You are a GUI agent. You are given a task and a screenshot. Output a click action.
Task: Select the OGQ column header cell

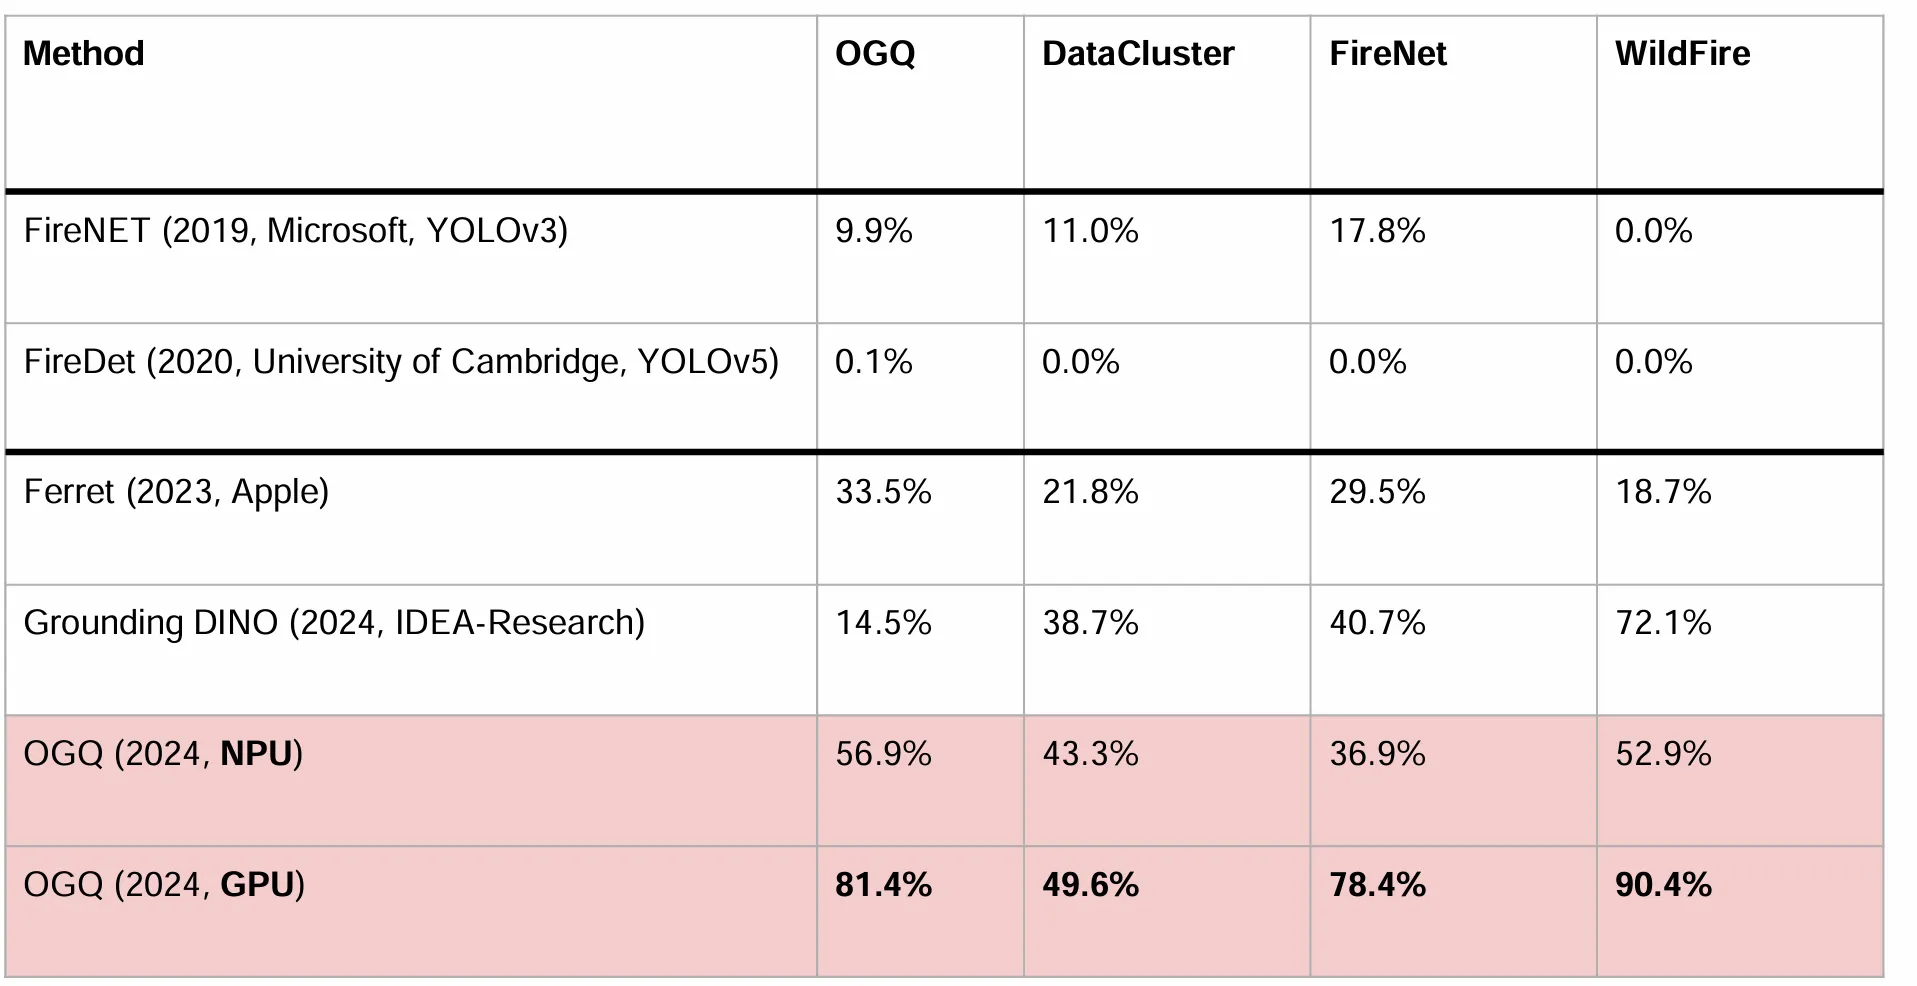pyautogui.click(x=920, y=103)
